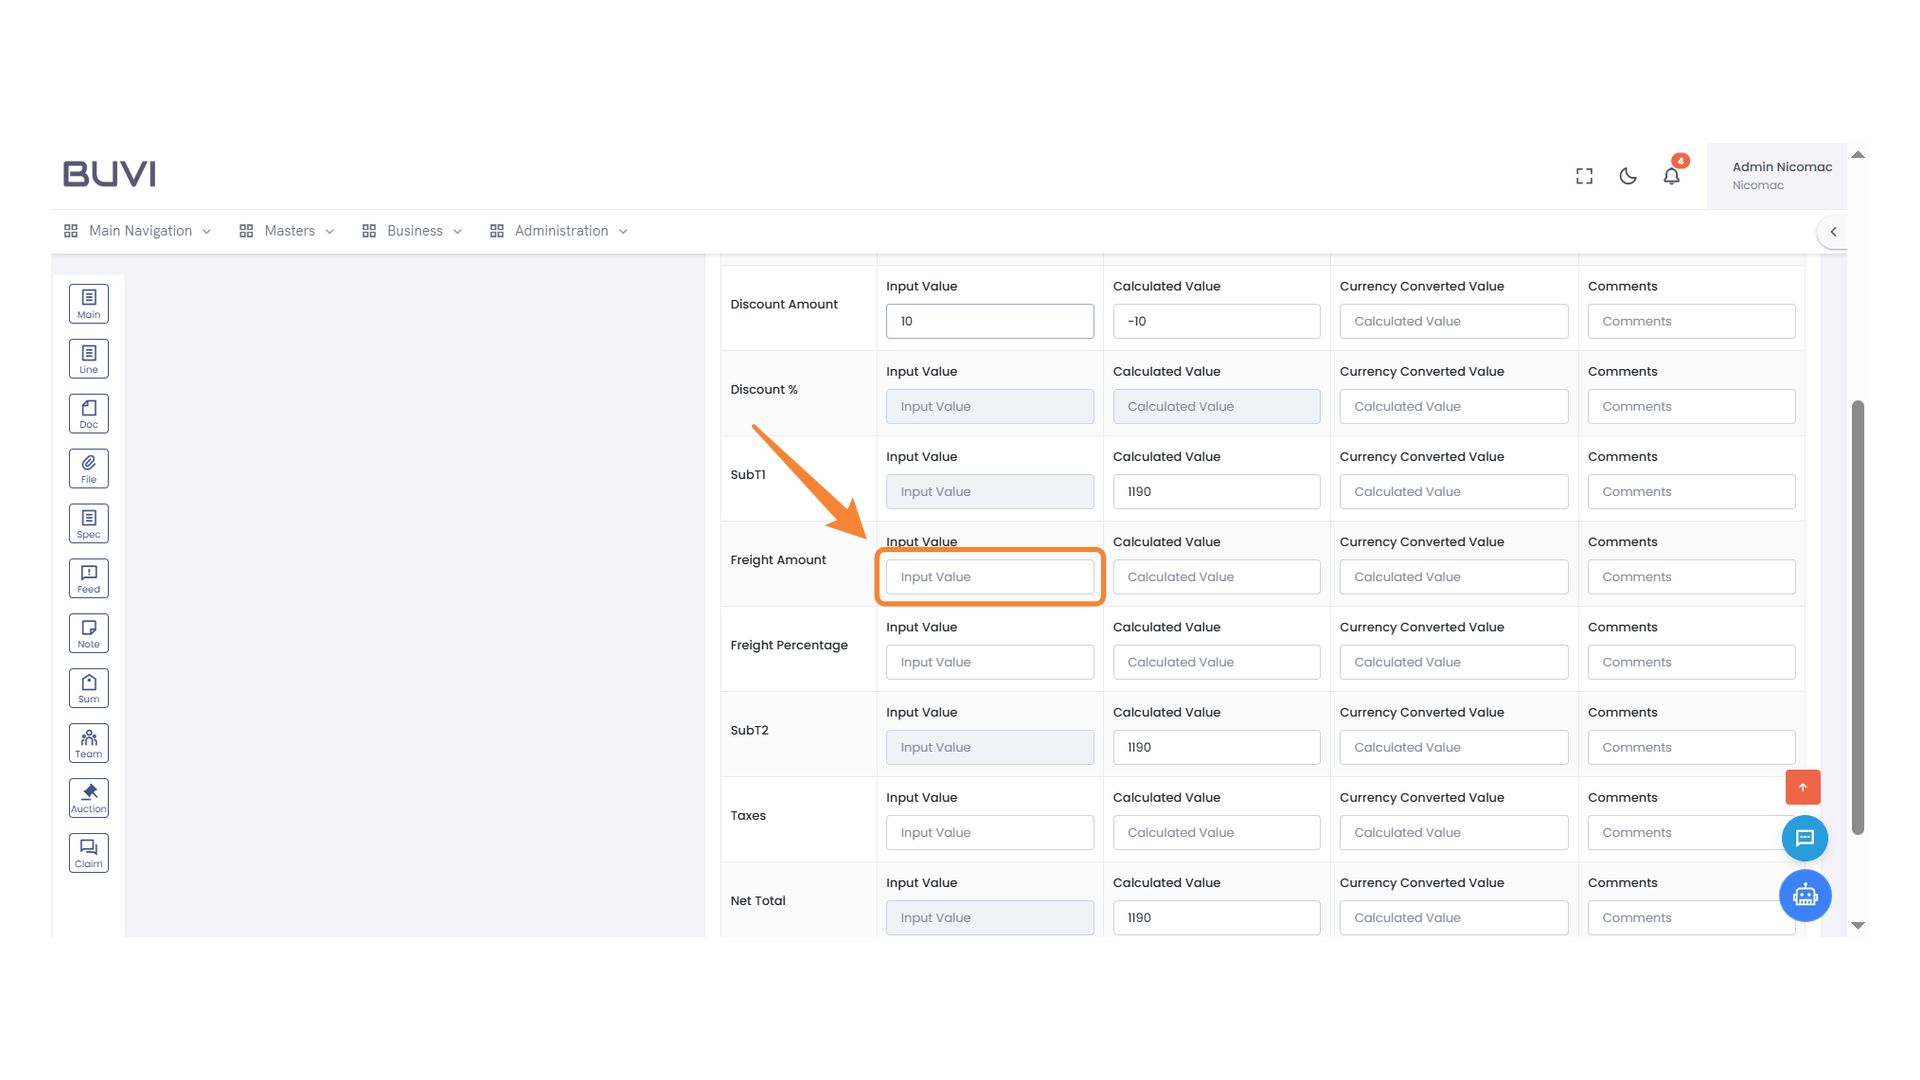This screenshot has width=1920, height=1080.
Task: Click the Claim icon in the sidebar
Action: point(88,852)
